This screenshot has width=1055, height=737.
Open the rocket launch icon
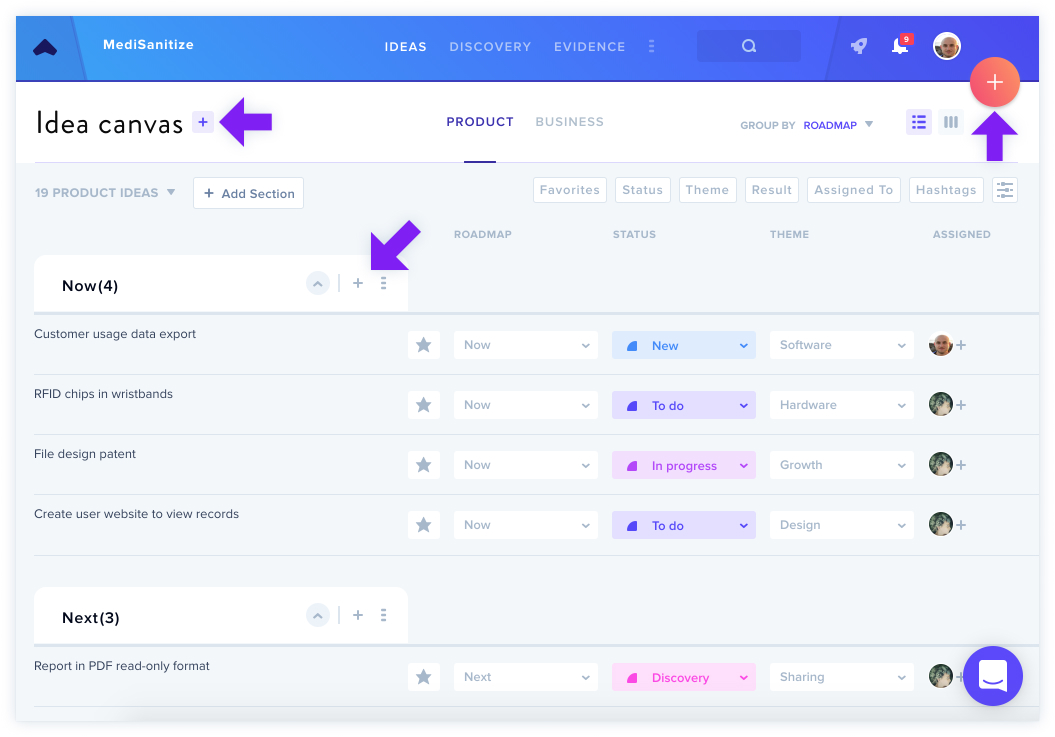point(859,46)
